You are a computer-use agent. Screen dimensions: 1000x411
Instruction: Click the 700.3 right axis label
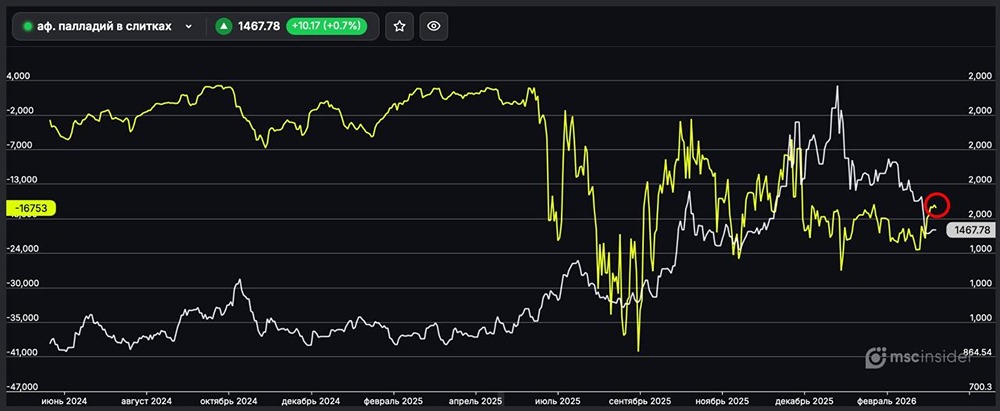pos(980,387)
